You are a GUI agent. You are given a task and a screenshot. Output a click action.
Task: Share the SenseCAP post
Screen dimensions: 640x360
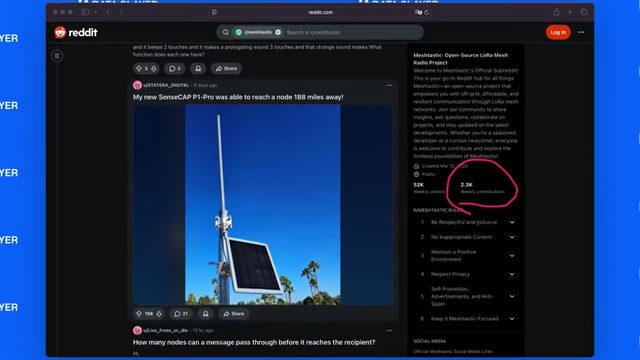click(x=234, y=314)
